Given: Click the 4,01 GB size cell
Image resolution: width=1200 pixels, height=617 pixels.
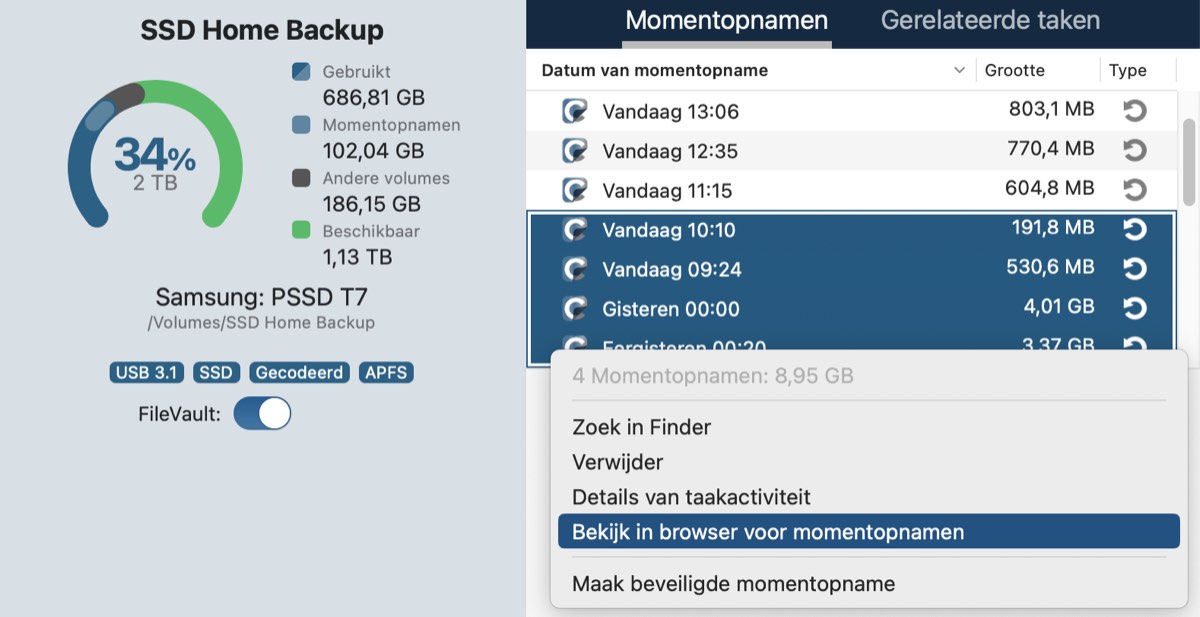Looking at the screenshot, I should point(1060,306).
